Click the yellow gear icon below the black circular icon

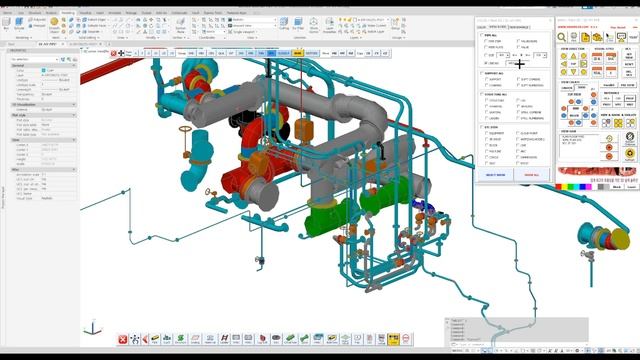630,153
